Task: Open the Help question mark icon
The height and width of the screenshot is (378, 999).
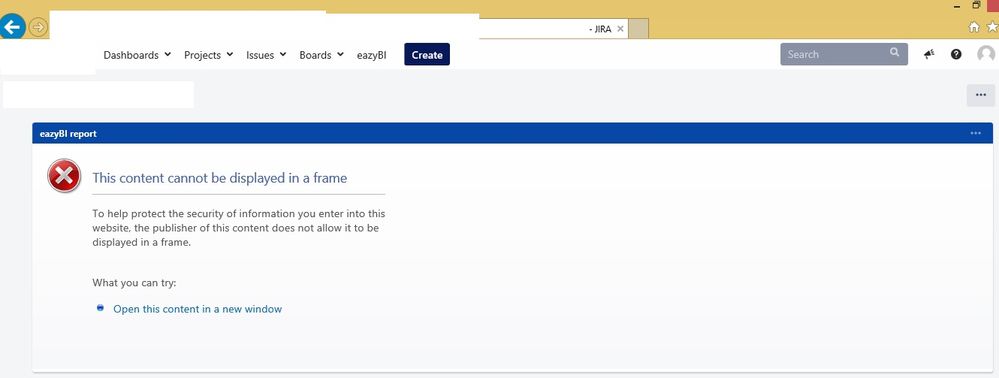Action: tap(956, 54)
